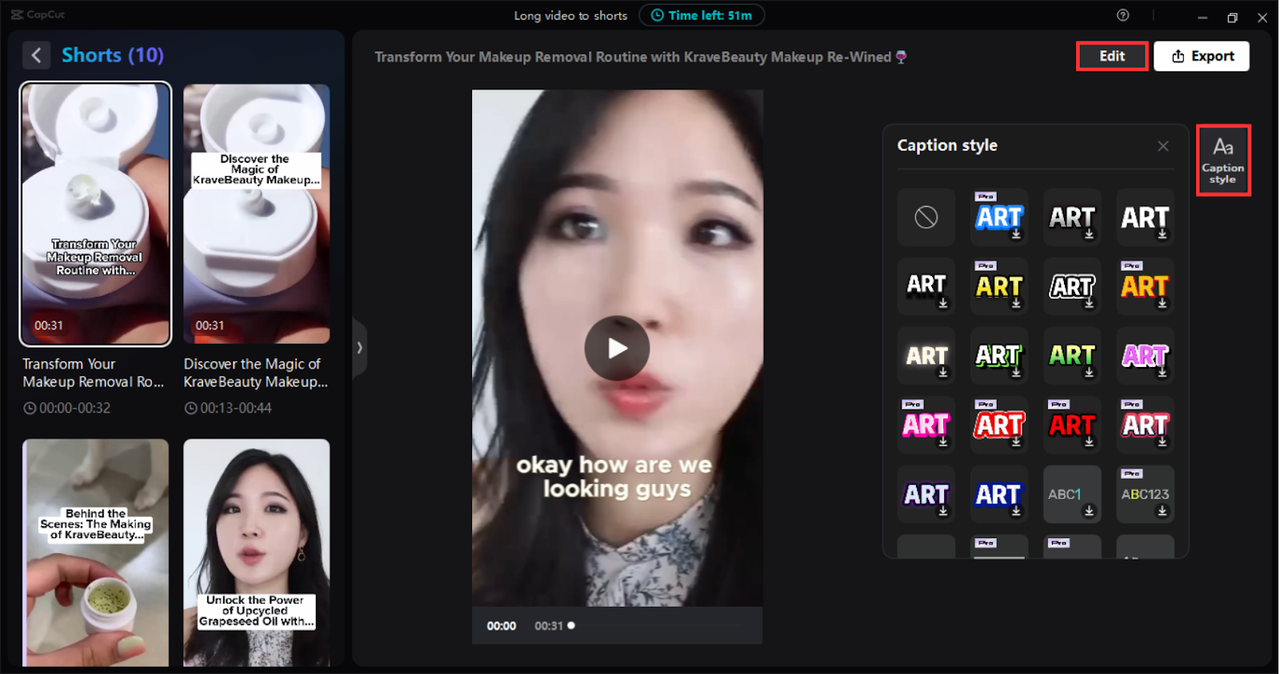Export the short video
The width and height of the screenshot is (1280, 674).
click(x=1202, y=56)
